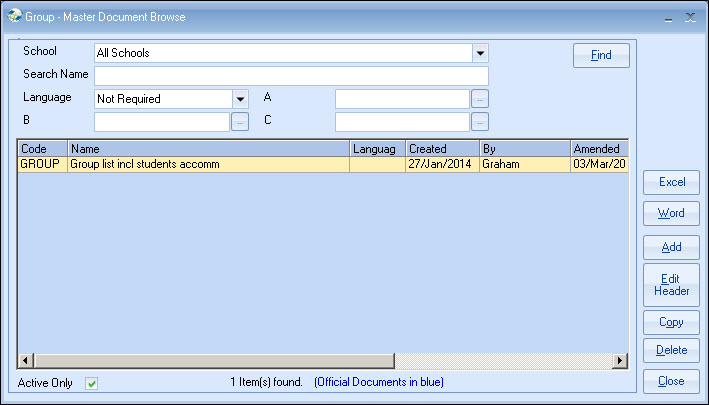The width and height of the screenshot is (709, 405).
Task: Click the Edit Header button
Action: pos(671,284)
